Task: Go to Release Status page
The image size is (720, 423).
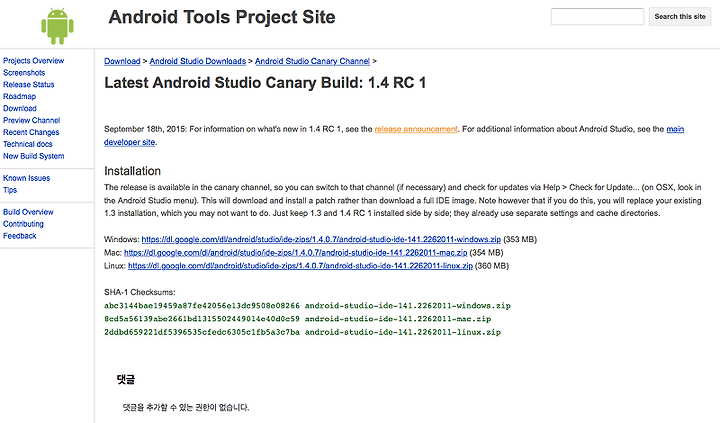Action: point(28,85)
